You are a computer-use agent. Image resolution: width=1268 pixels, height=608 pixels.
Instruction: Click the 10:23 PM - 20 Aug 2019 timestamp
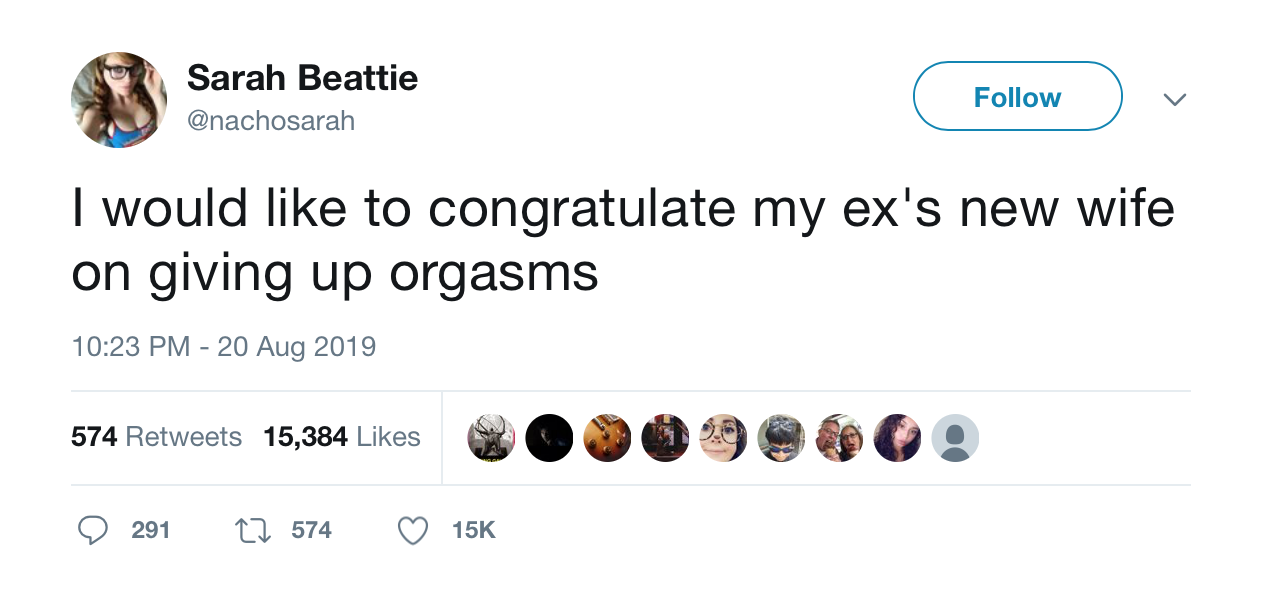click(x=224, y=347)
